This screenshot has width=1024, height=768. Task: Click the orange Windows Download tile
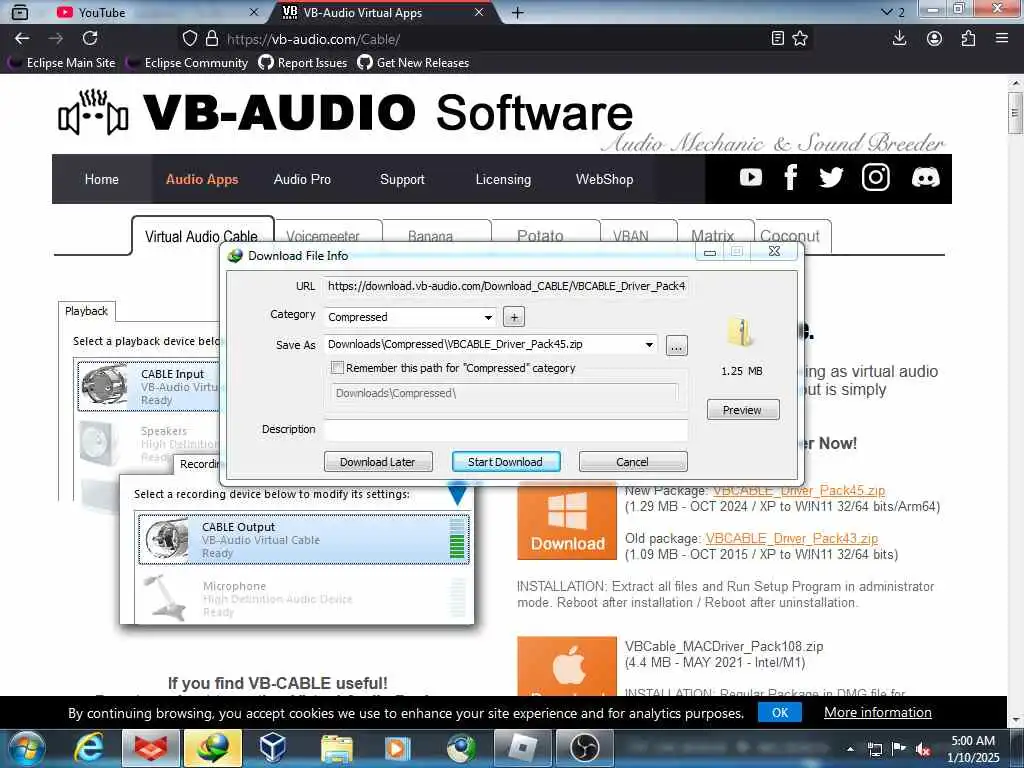pos(567,522)
